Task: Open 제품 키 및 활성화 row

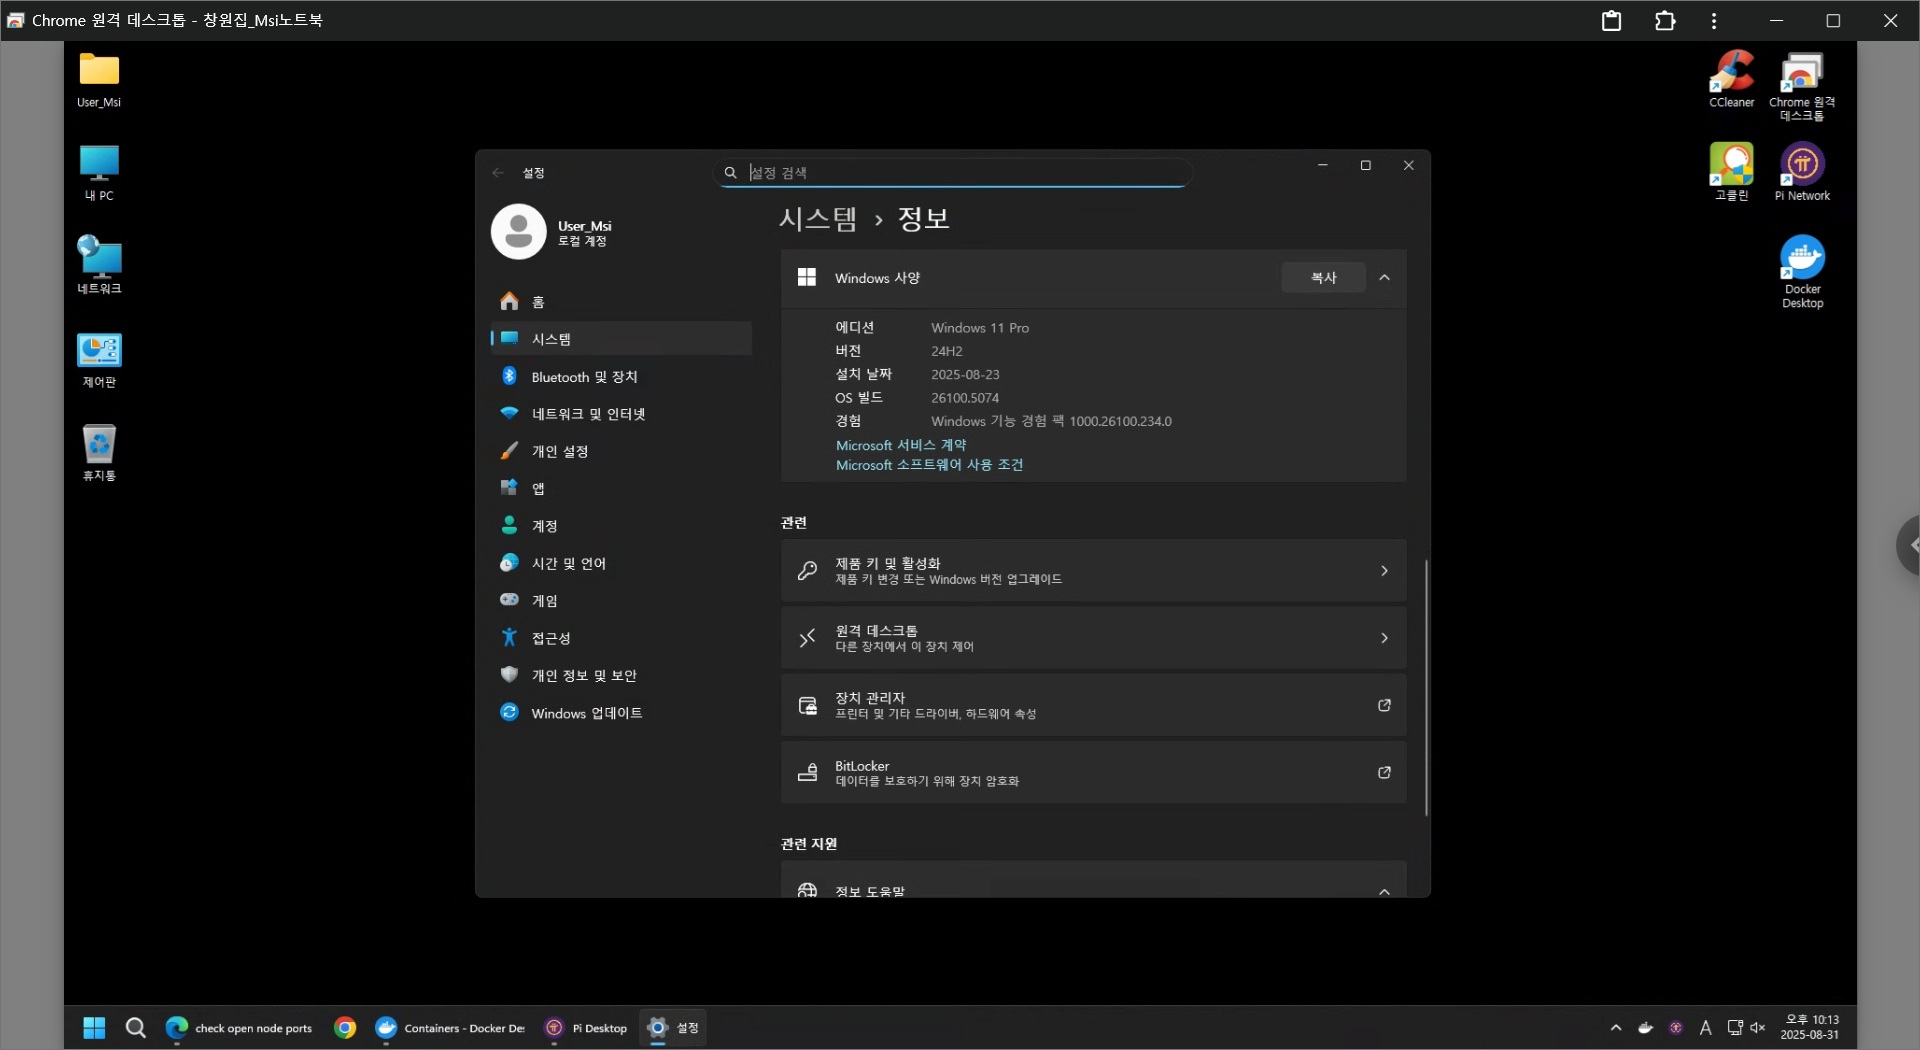Action: pos(1093,571)
